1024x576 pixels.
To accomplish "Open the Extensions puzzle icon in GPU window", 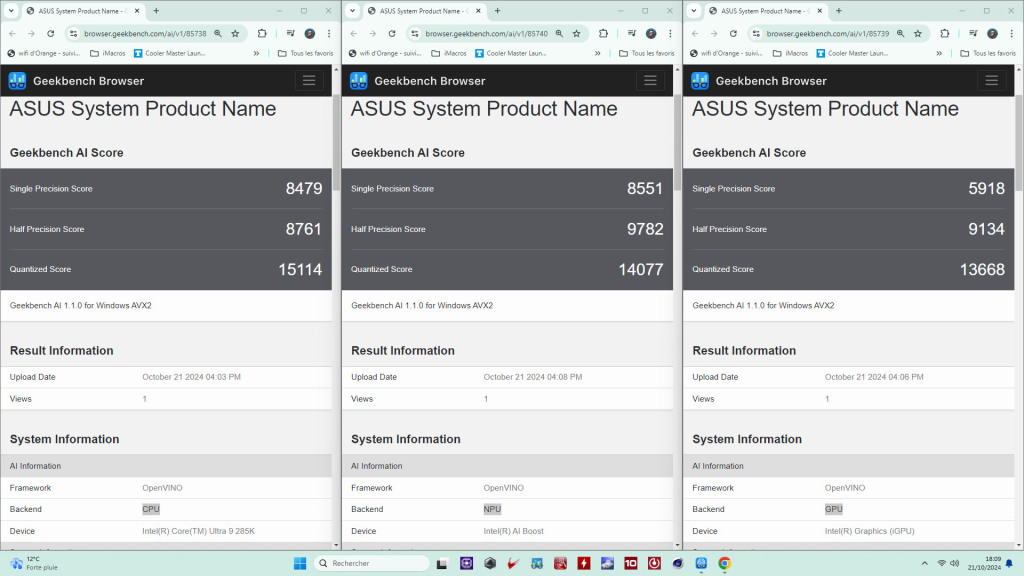I will 945,33.
